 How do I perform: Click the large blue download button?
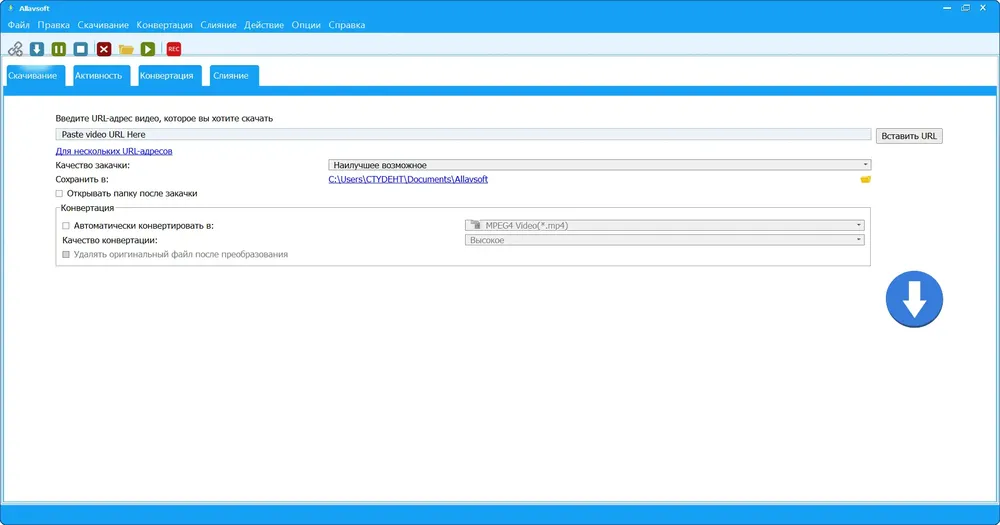(x=914, y=299)
